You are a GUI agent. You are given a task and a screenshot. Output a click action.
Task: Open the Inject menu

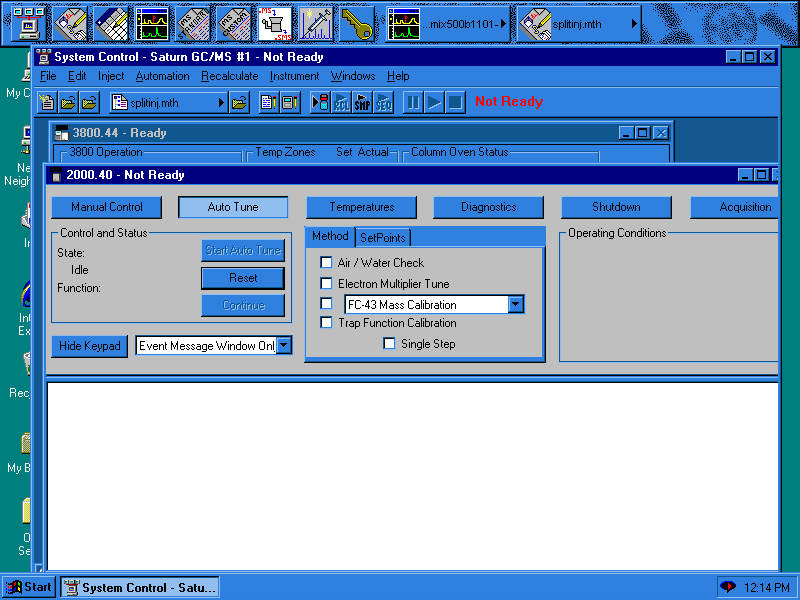(111, 76)
